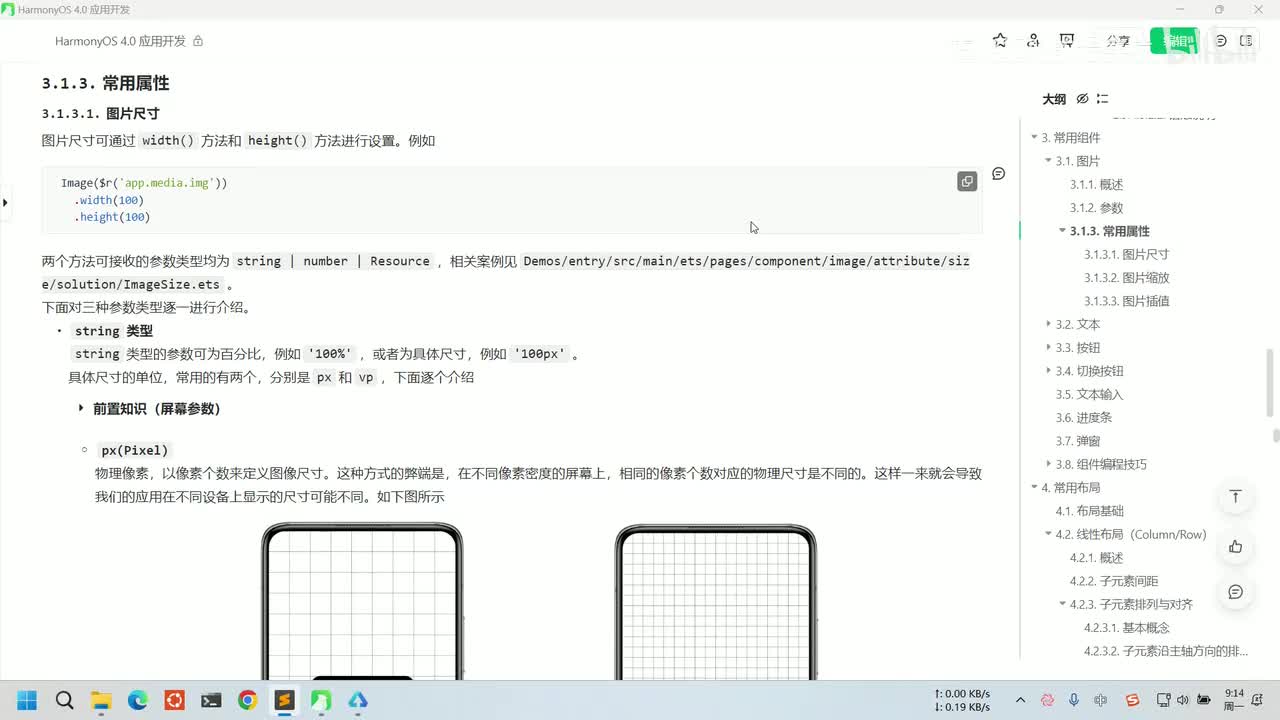This screenshot has width=1280, height=720.
Task: Open terminal app from taskbar
Action: click(x=211, y=700)
